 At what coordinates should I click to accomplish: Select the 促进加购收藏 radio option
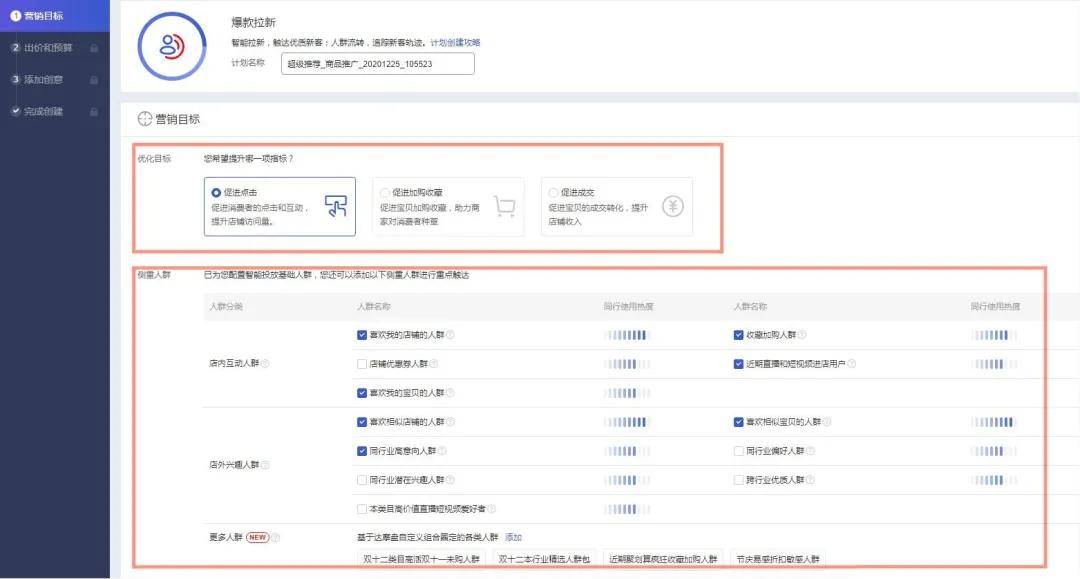(x=385, y=192)
